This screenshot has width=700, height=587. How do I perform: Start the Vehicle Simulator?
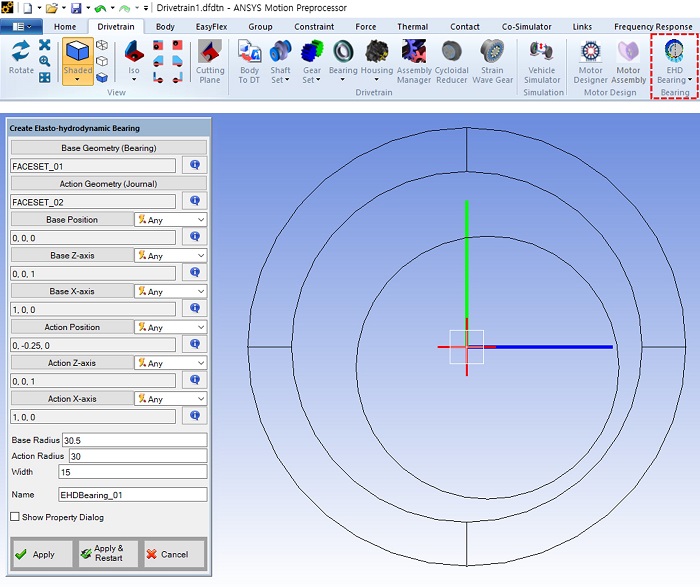coord(542,62)
